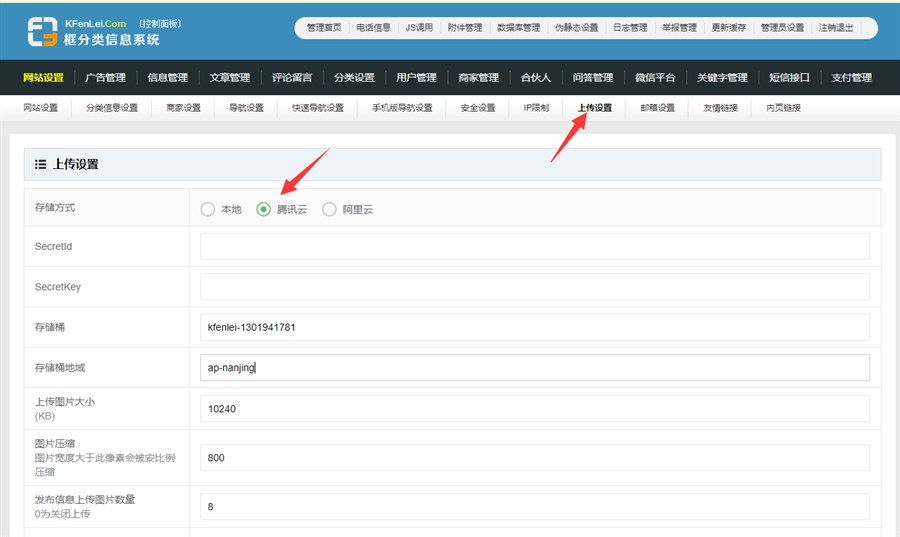Viewport: 900px width, 537px height.
Task: Click into the SecretId input field
Action: (x=534, y=247)
